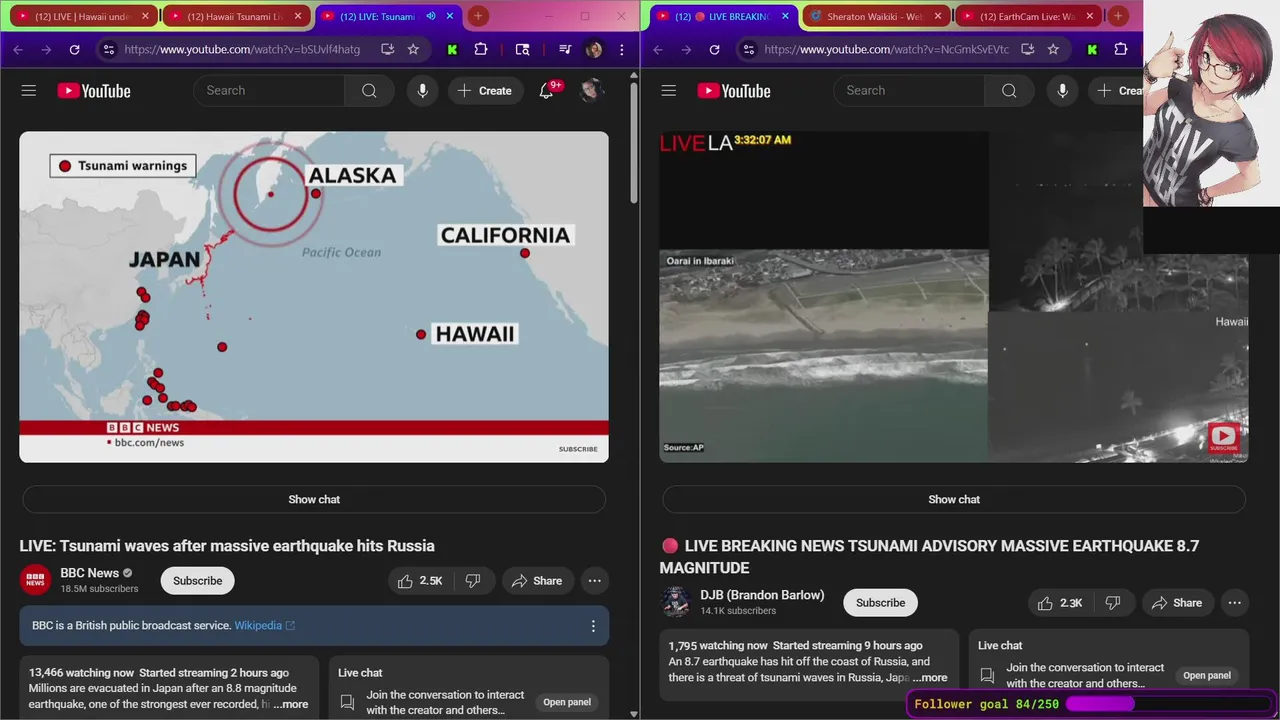This screenshot has height=720, width=1280.
Task: Reload the page in left browser
Action: point(74,49)
